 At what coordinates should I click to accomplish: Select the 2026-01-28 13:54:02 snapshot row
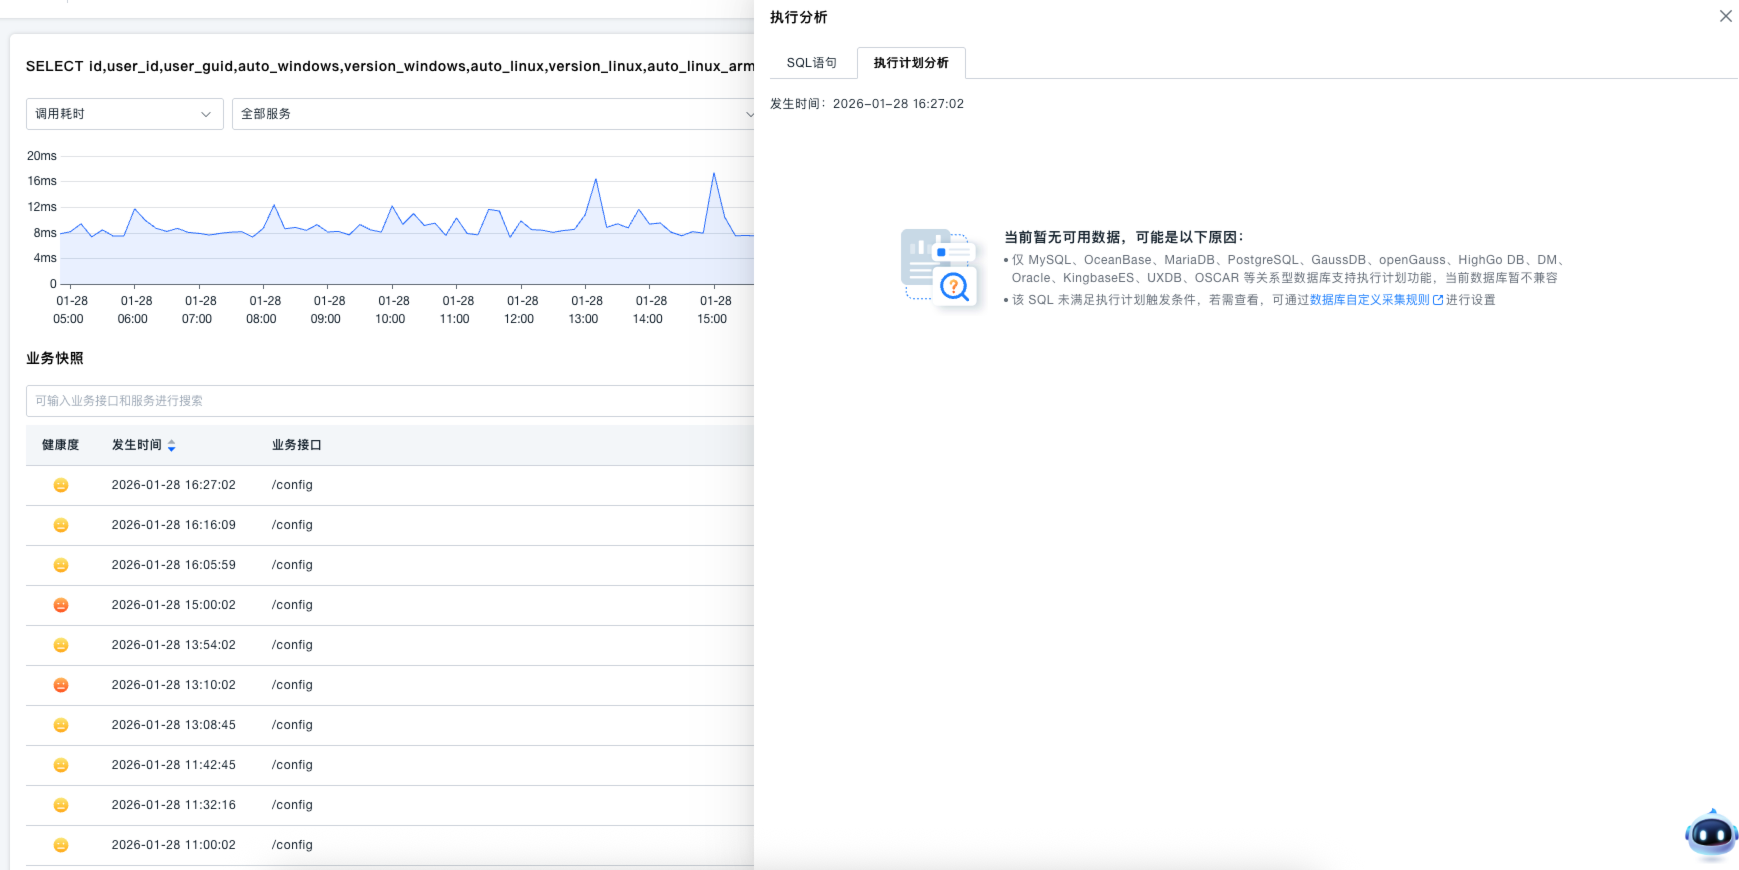coord(174,645)
